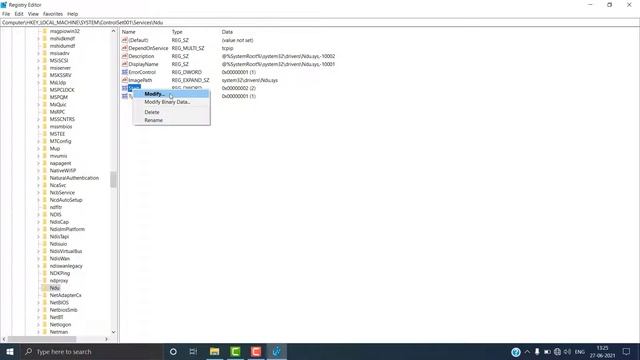Screen dimensions: 640x360
Task: Open the Help menu
Action: click(x=73, y=14)
